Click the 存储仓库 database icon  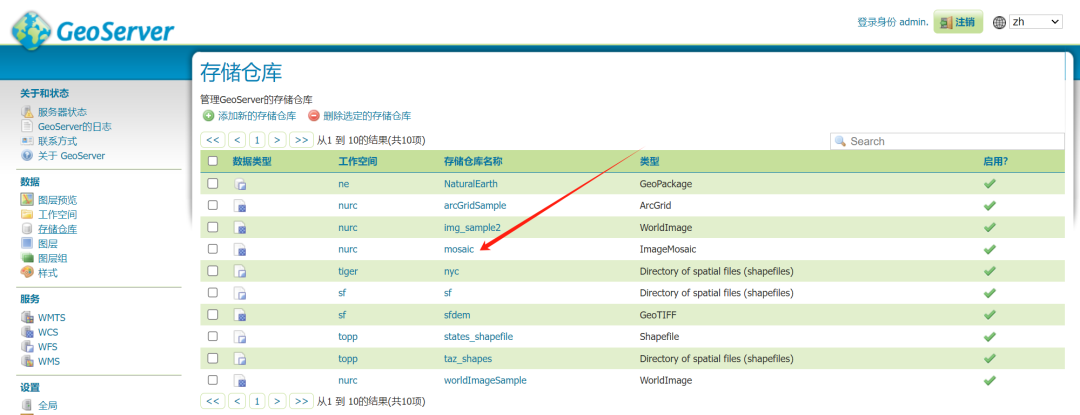pos(27,229)
